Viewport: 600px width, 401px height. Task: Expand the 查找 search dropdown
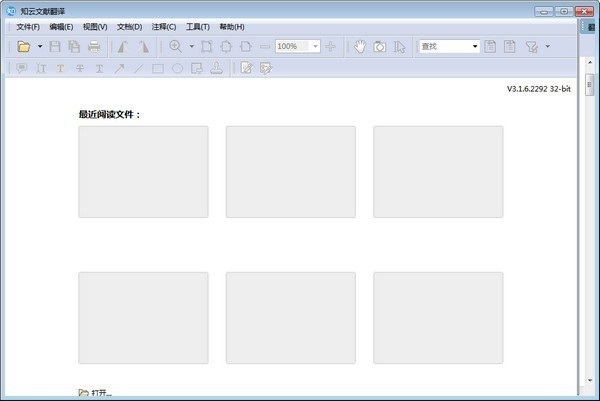coord(475,47)
